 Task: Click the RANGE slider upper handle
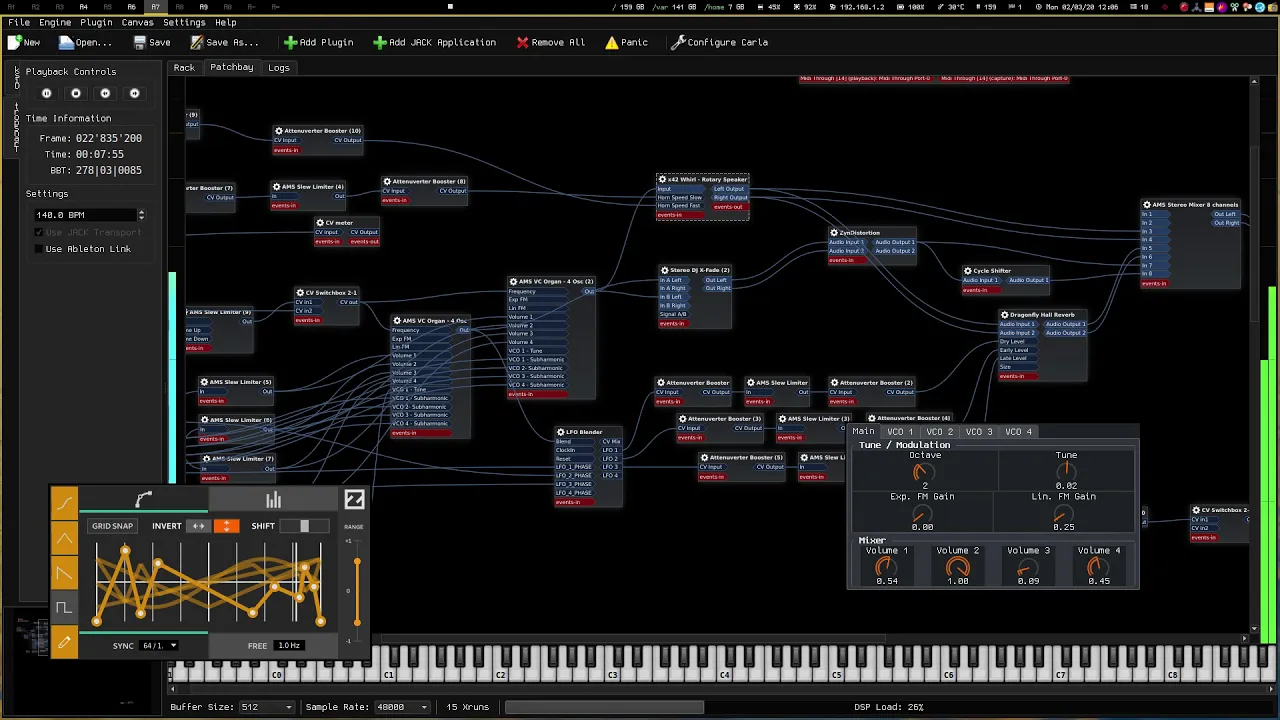point(357,563)
